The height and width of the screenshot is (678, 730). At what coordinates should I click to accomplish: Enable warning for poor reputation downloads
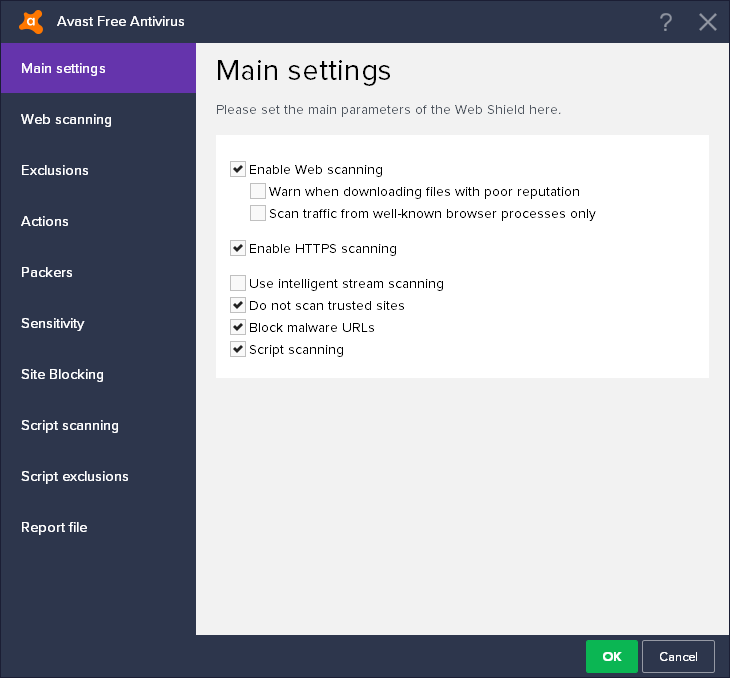[258, 191]
